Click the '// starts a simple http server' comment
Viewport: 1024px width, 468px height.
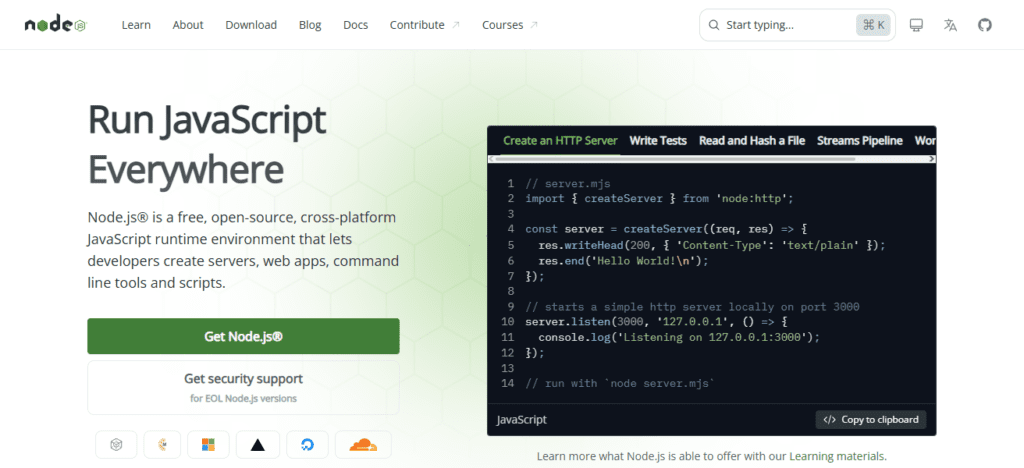692,307
